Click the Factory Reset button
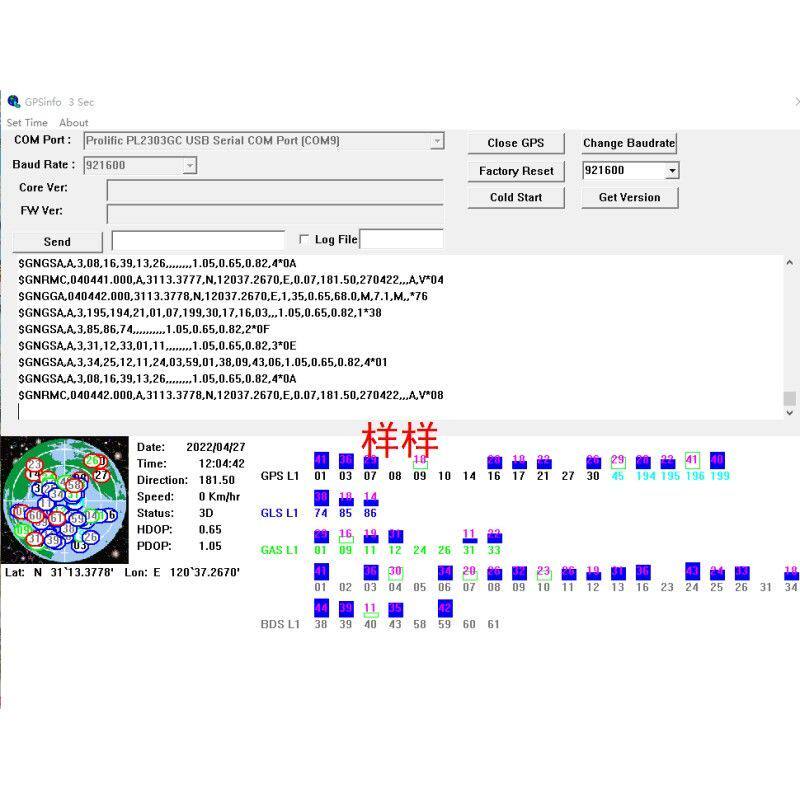The height and width of the screenshot is (800, 800). [516, 171]
